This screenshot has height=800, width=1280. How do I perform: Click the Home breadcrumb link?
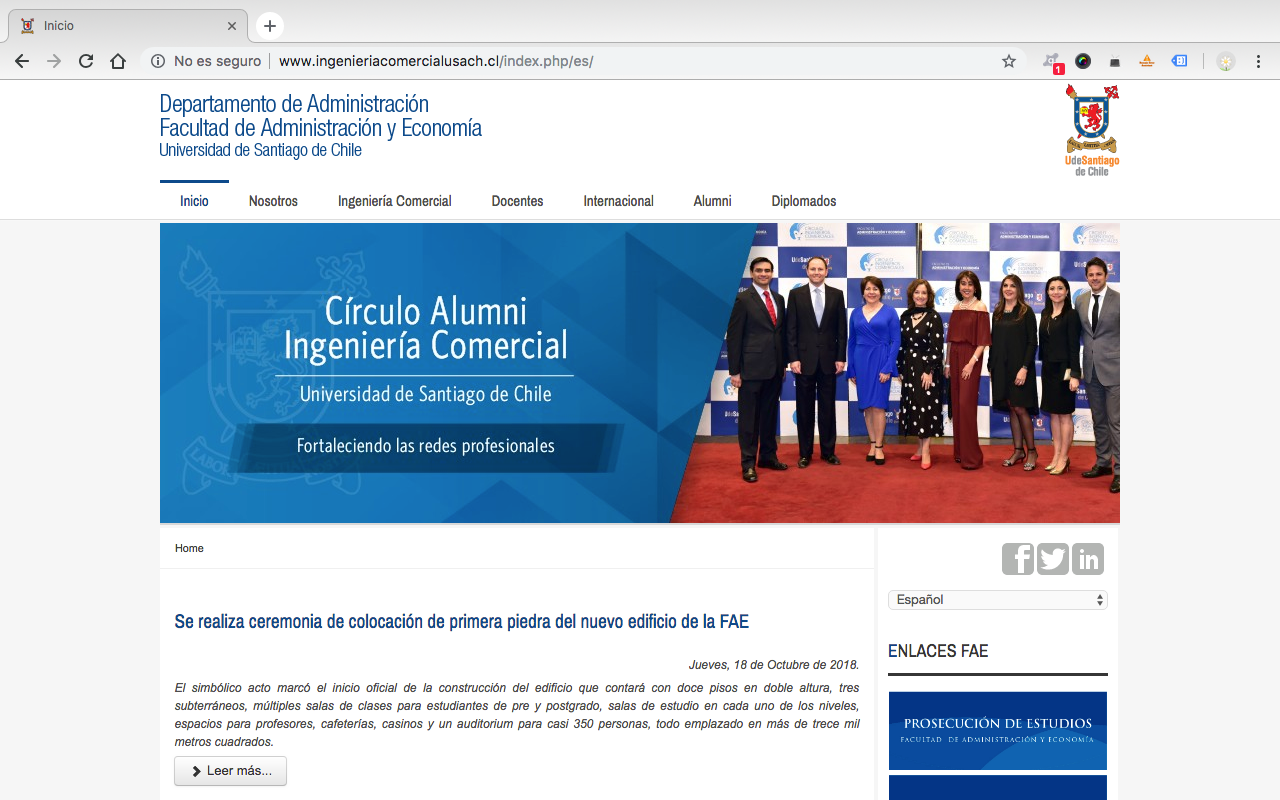[189, 548]
